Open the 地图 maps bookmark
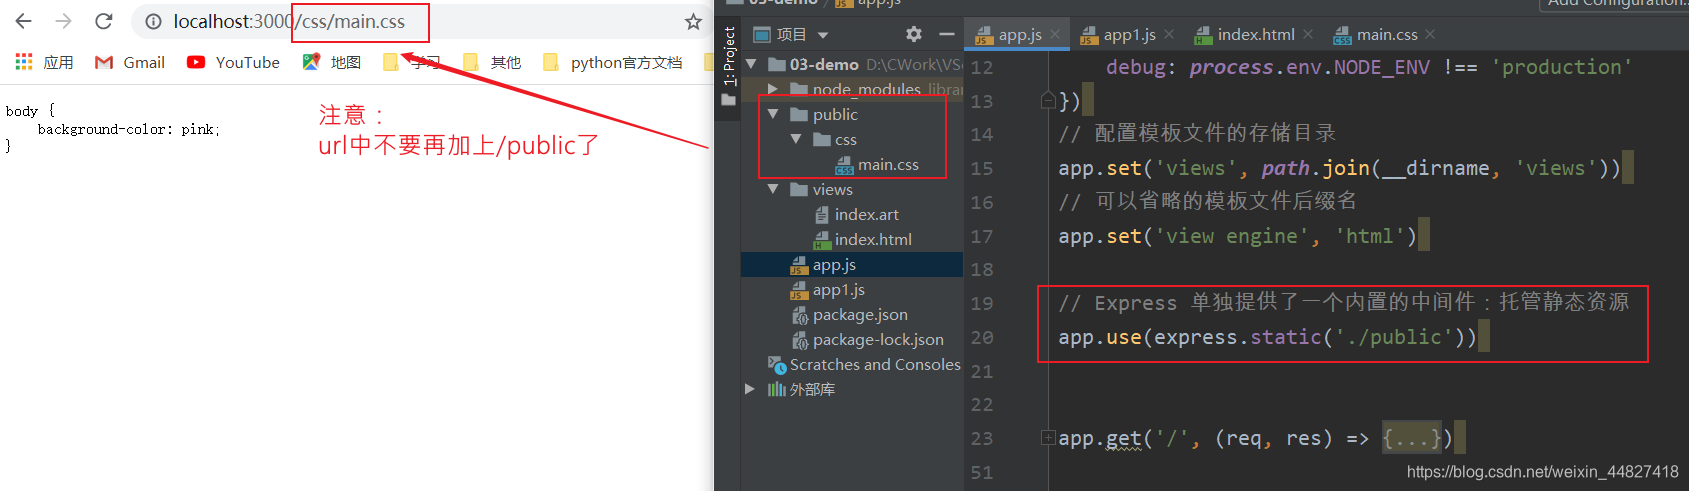Image resolution: width=1689 pixels, height=491 pixels. point(332,62)
